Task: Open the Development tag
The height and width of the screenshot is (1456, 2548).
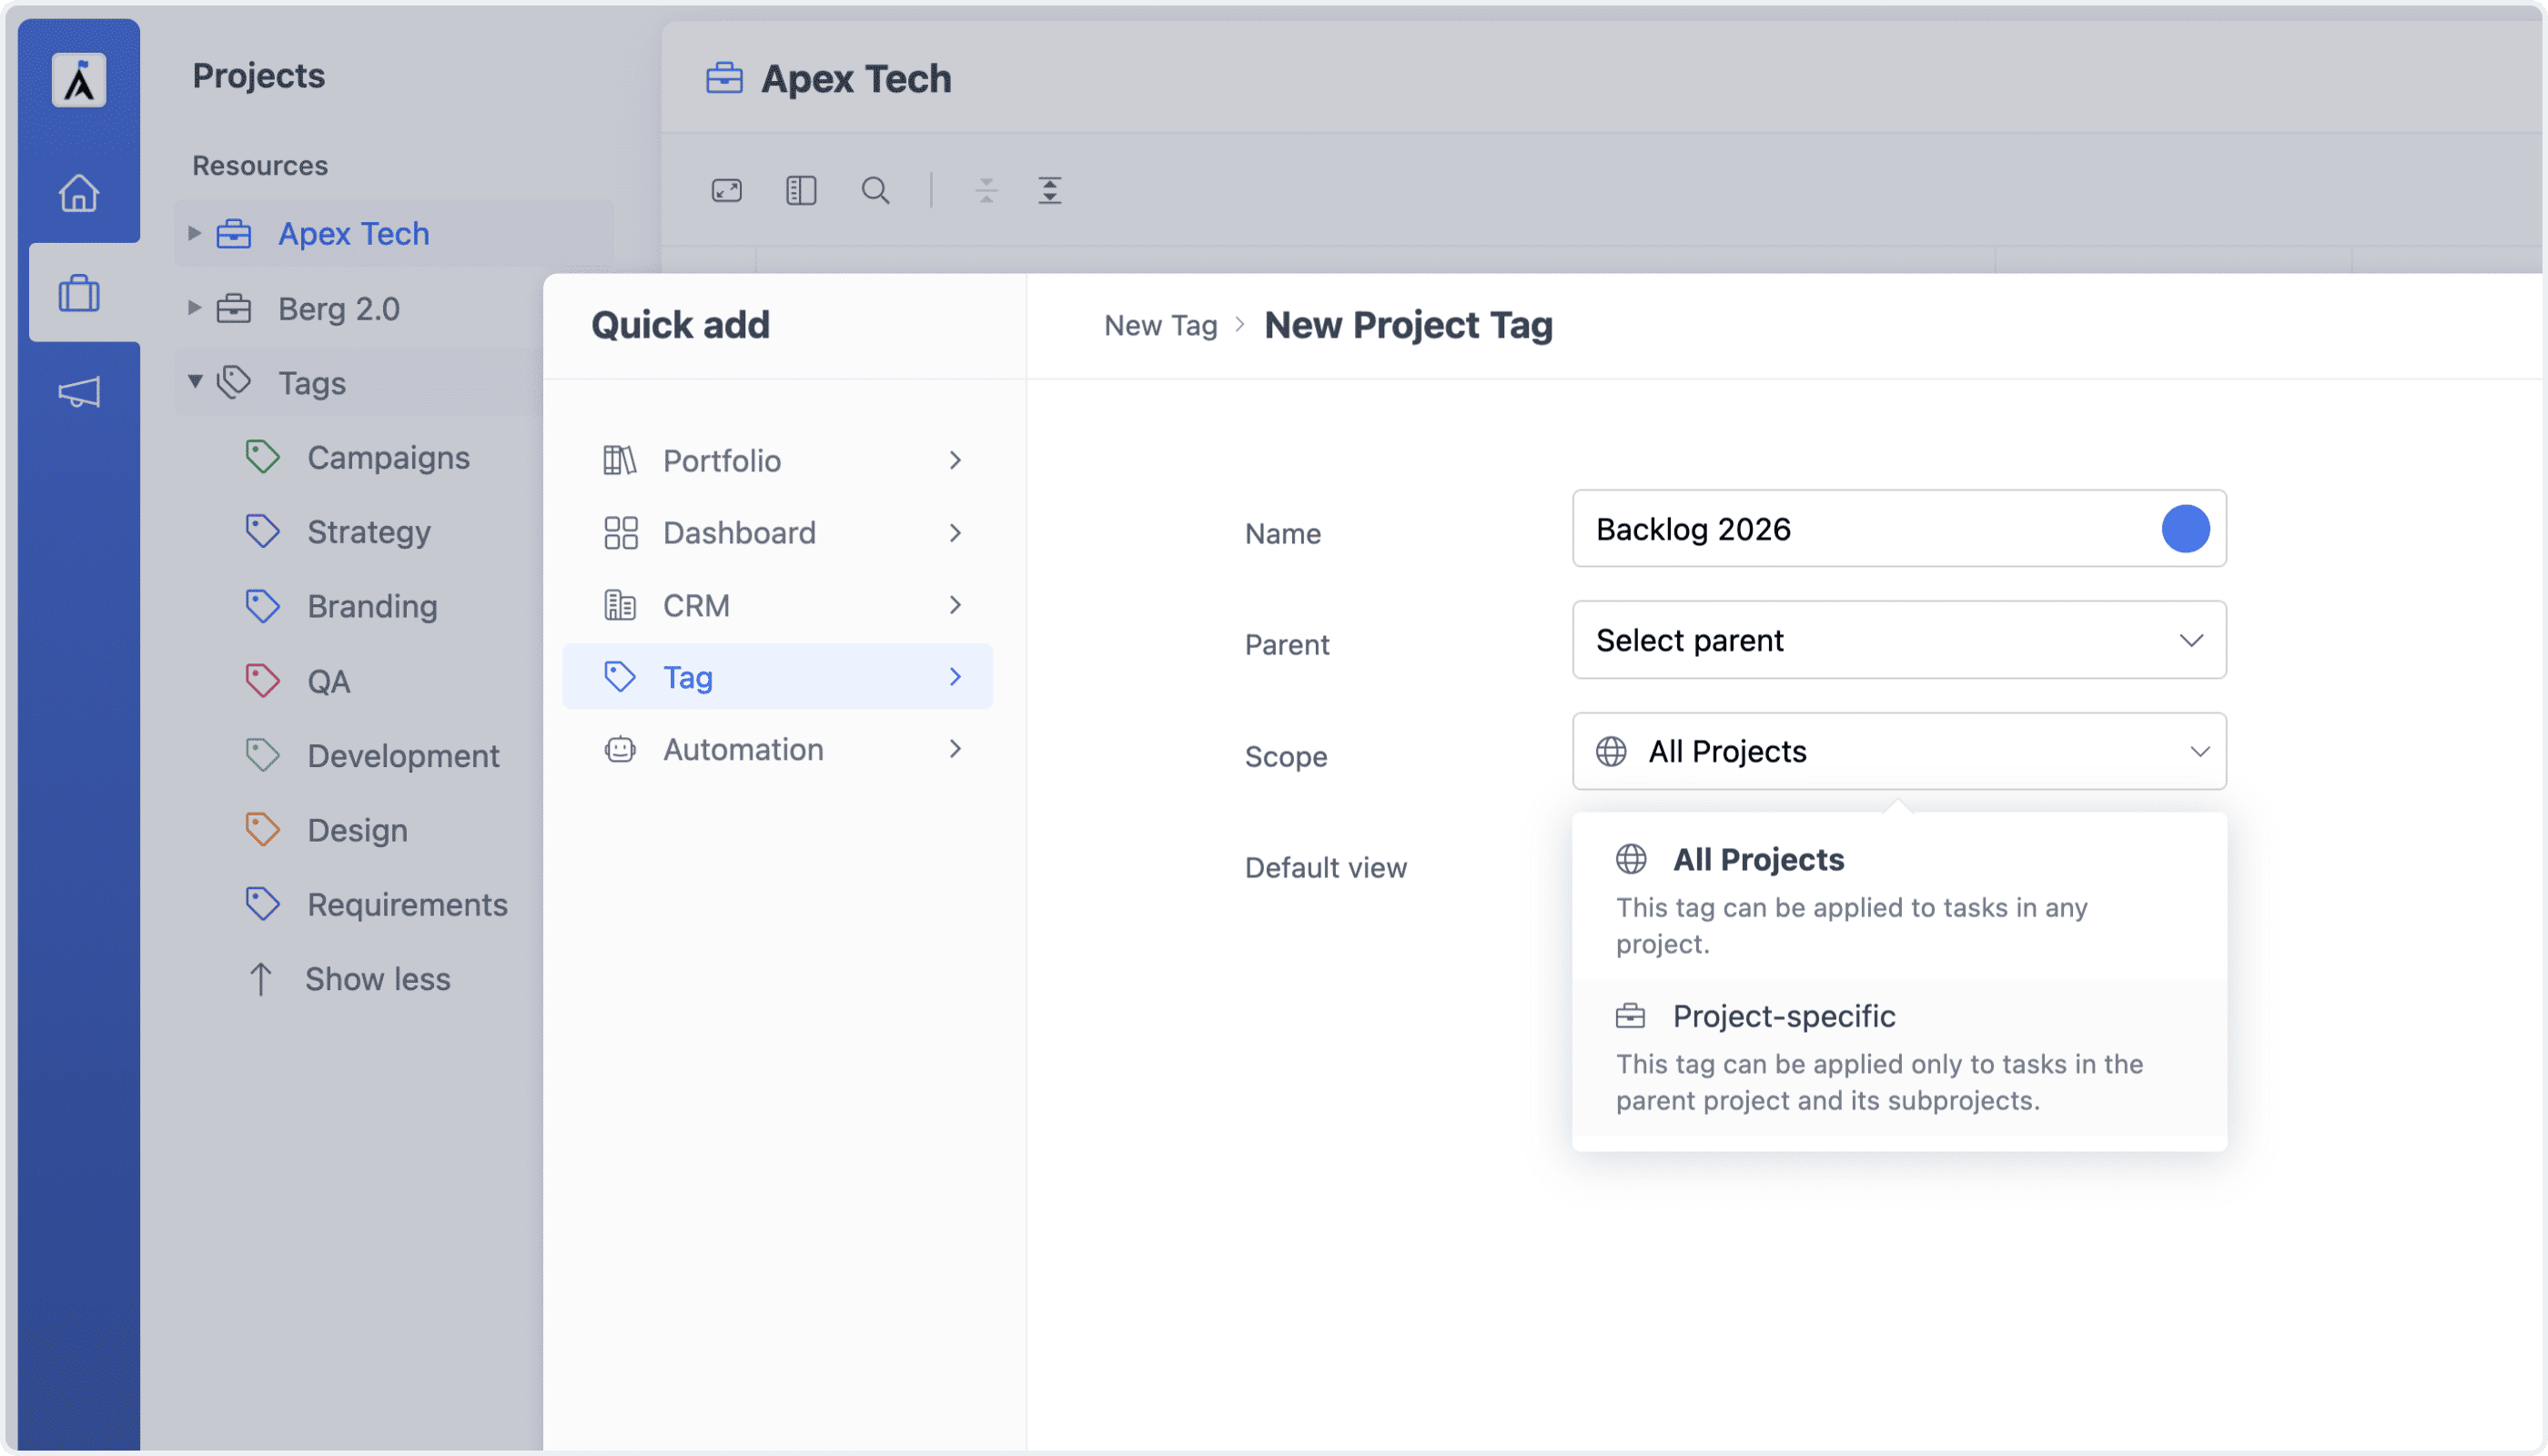Action: click(x=403, y=756)
